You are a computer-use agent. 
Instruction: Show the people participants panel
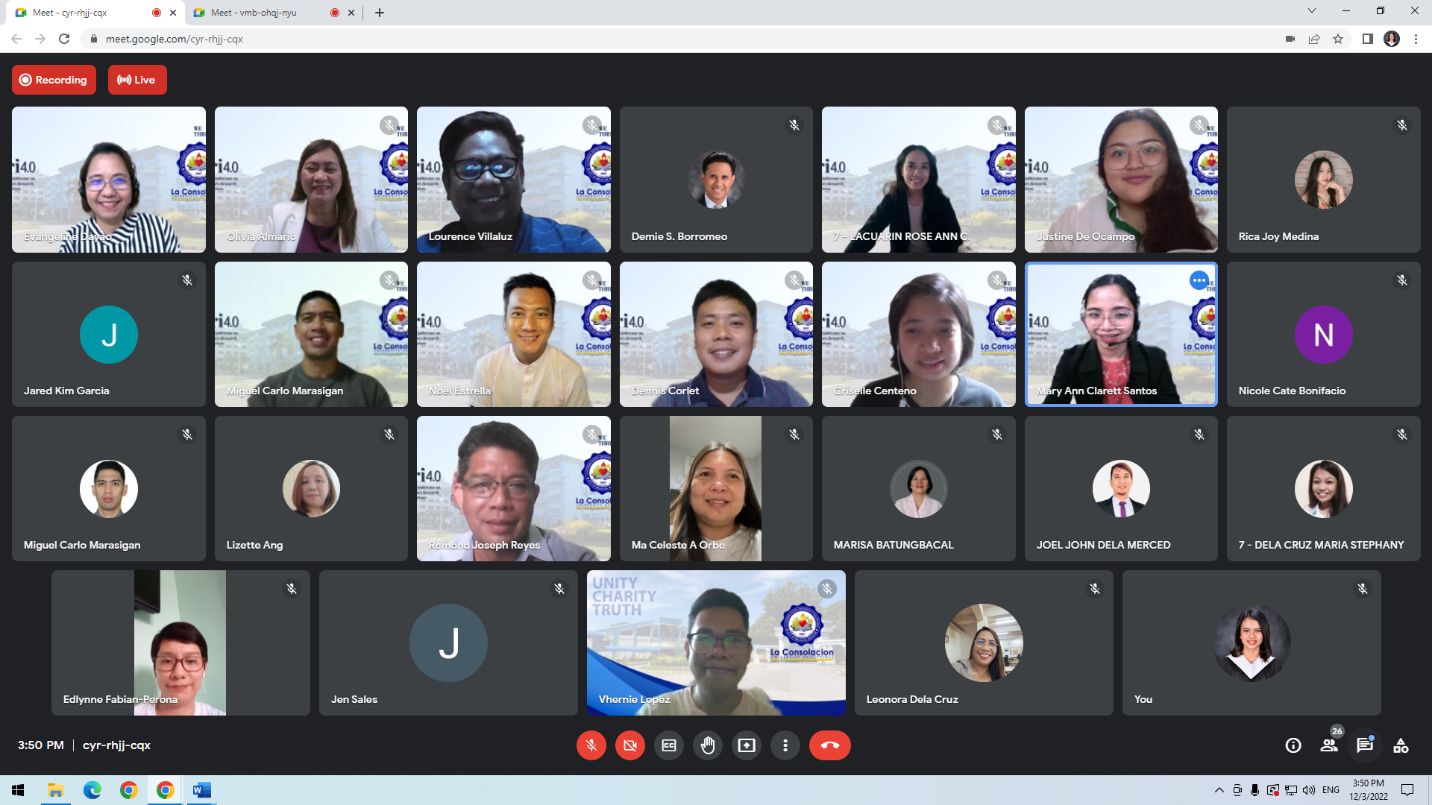tap(1329, 745)
